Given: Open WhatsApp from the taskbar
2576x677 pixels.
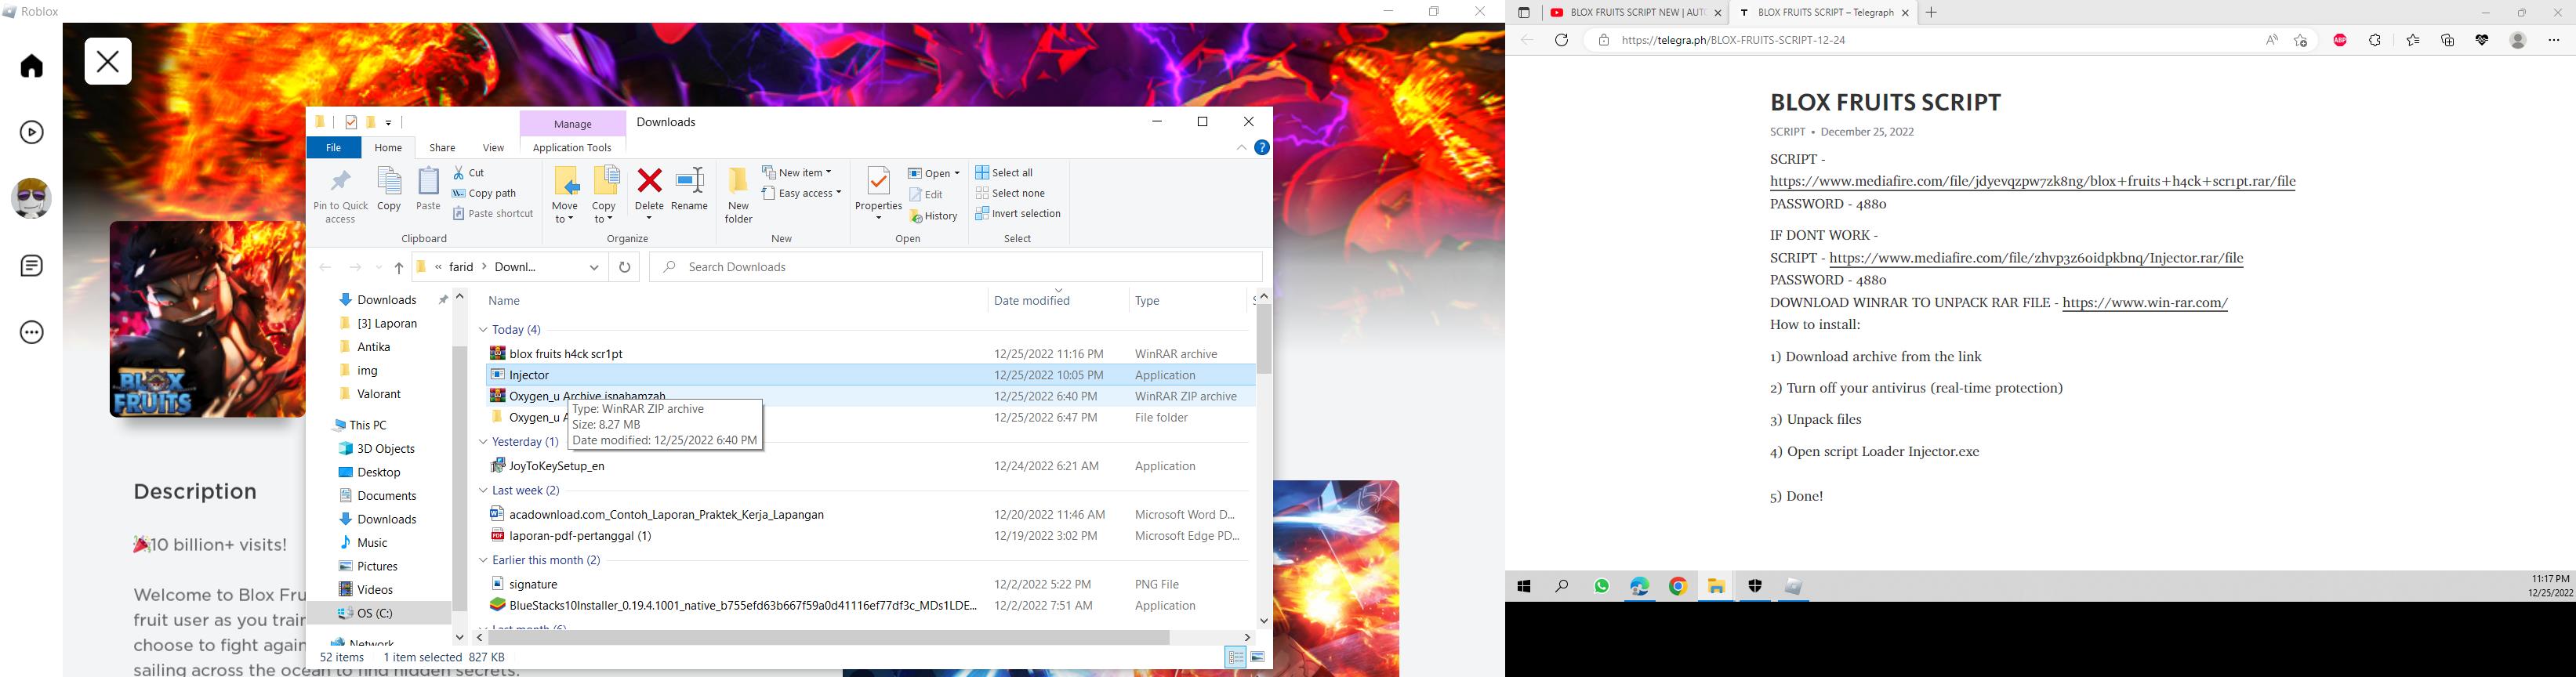Looking at the screenshot, I should [x=1602, y=587].
